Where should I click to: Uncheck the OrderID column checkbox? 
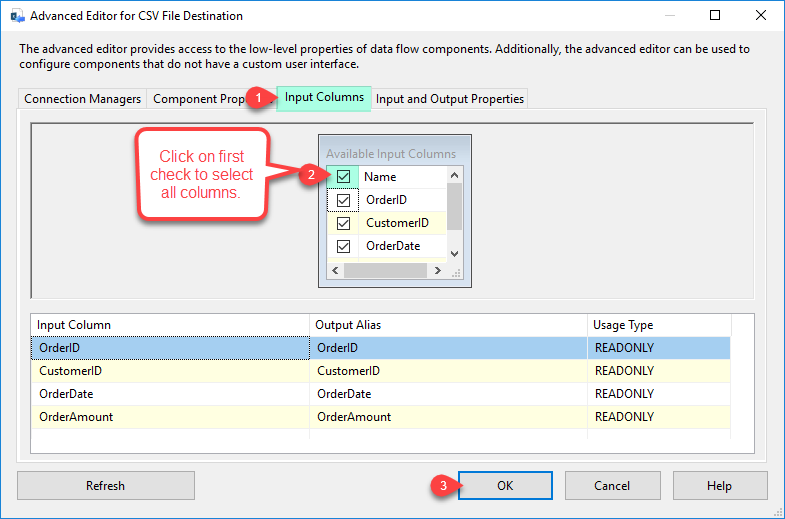click(343, 200)
